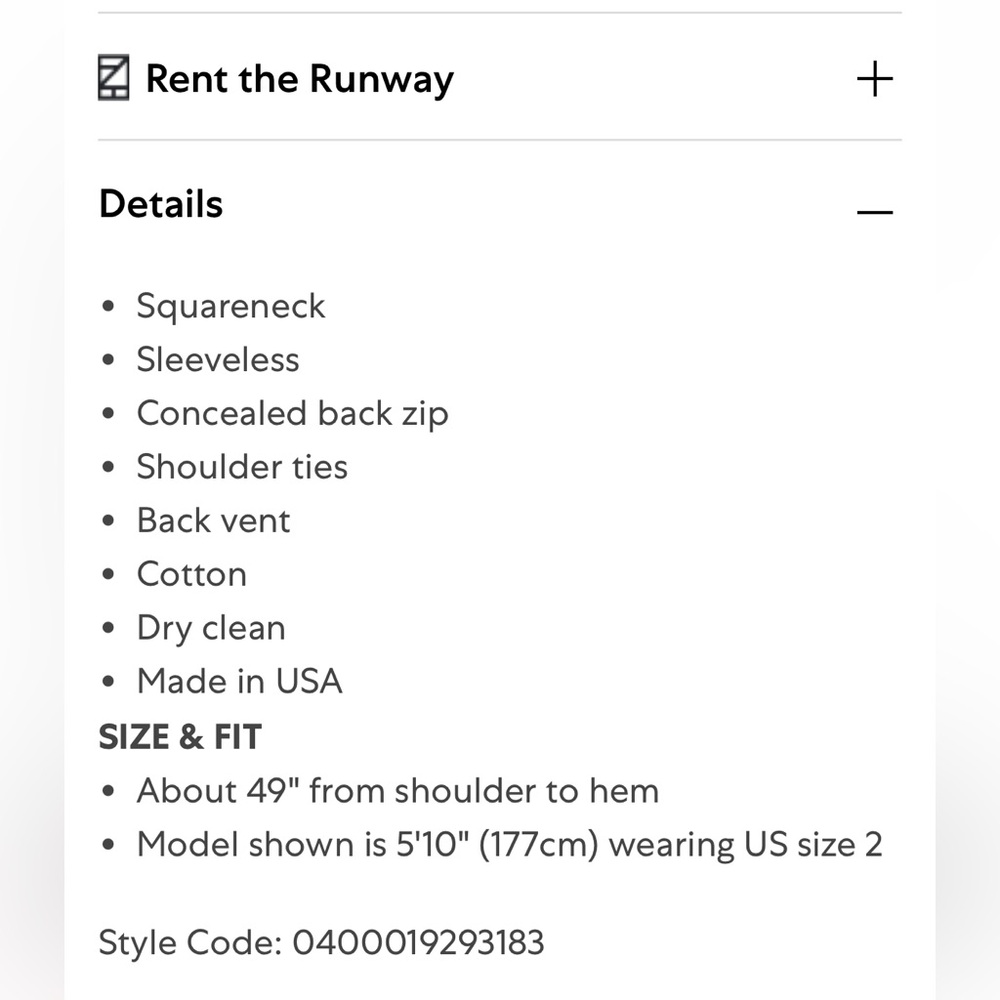The width and height of the screenshot is (1000, 1000).
Task: Select the Shoulder ties detail
Action: click(242, 467)
